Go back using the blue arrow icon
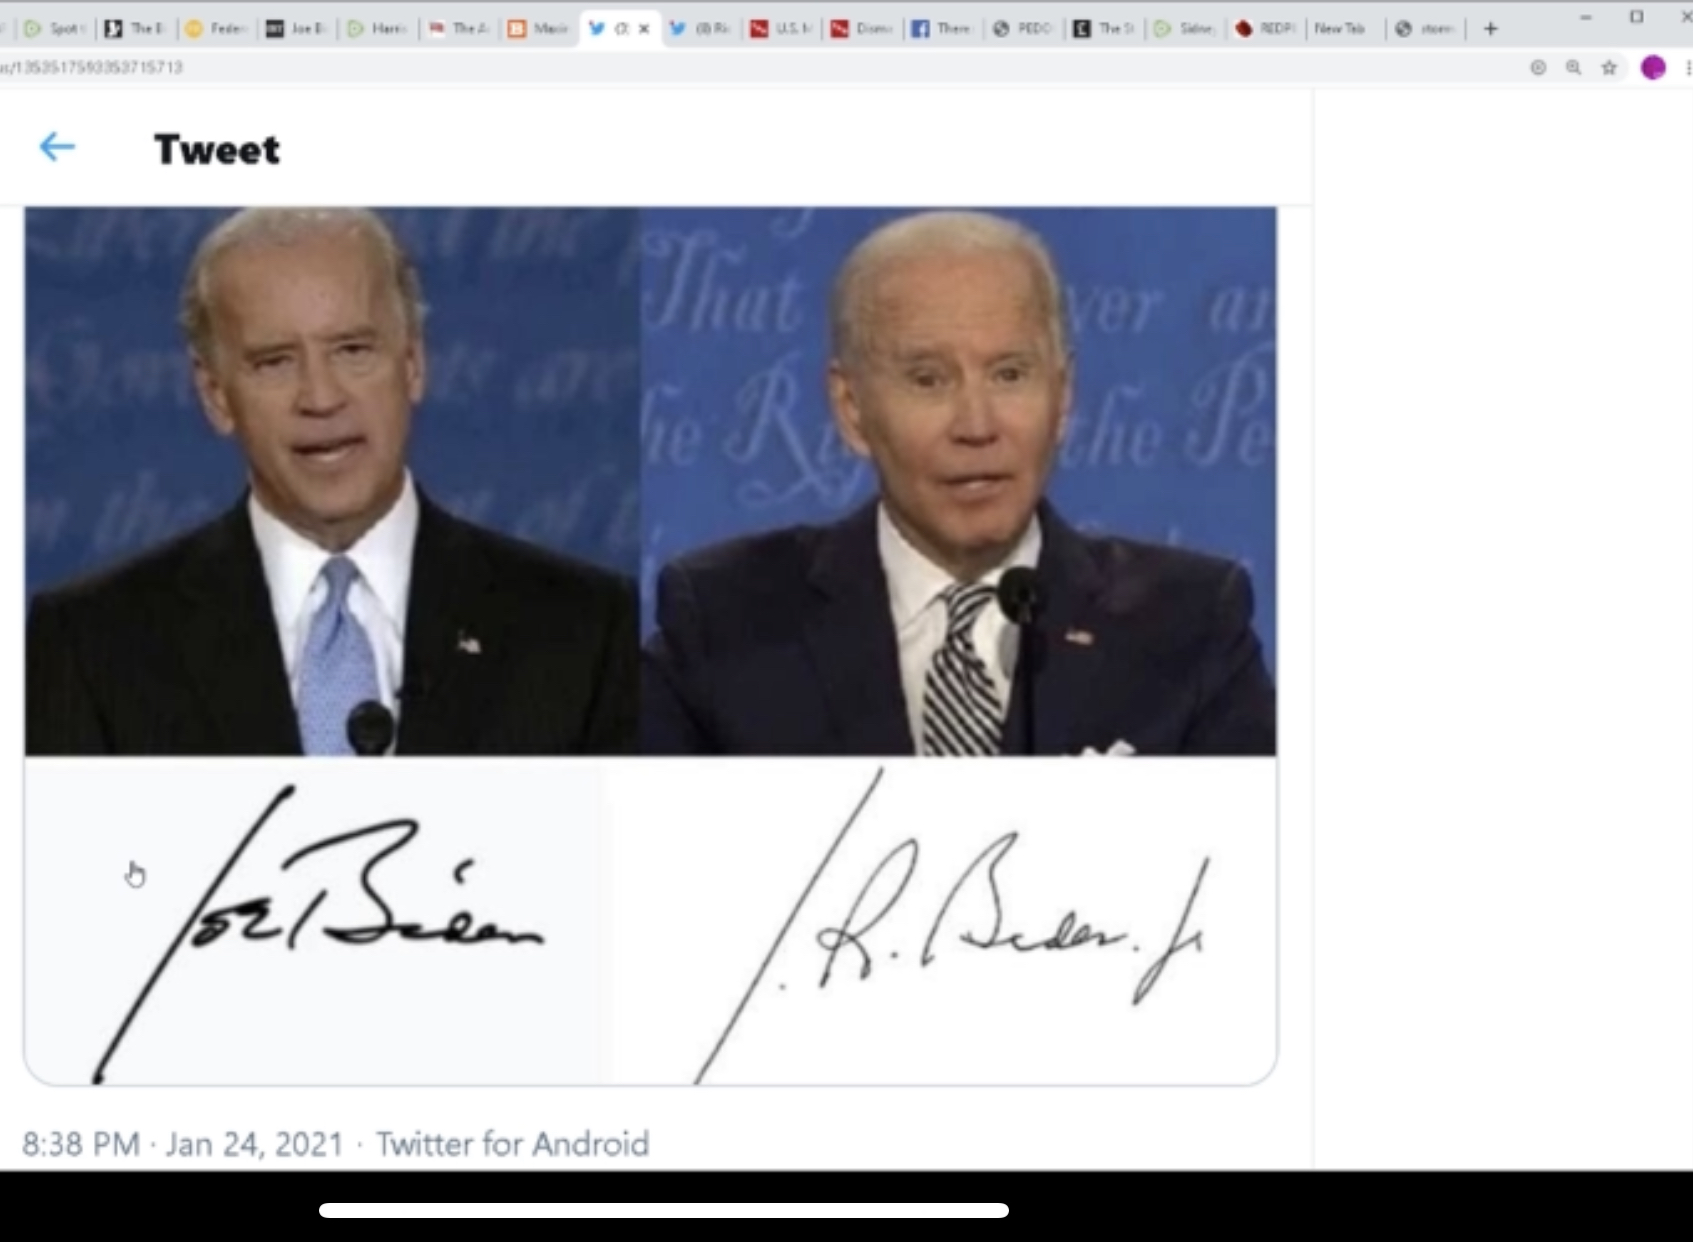Viewport: 1693px width, 1242px height. (x=57, y=148)
